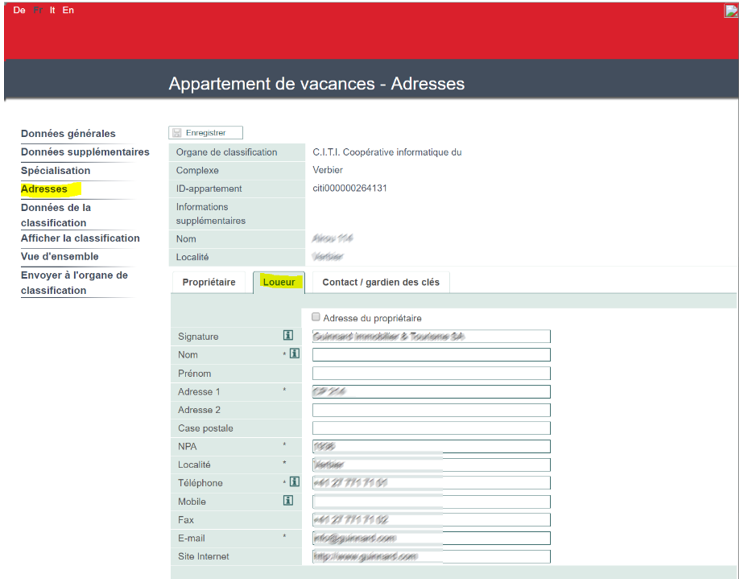Open the info icon next to Nom

click(295, 355)
